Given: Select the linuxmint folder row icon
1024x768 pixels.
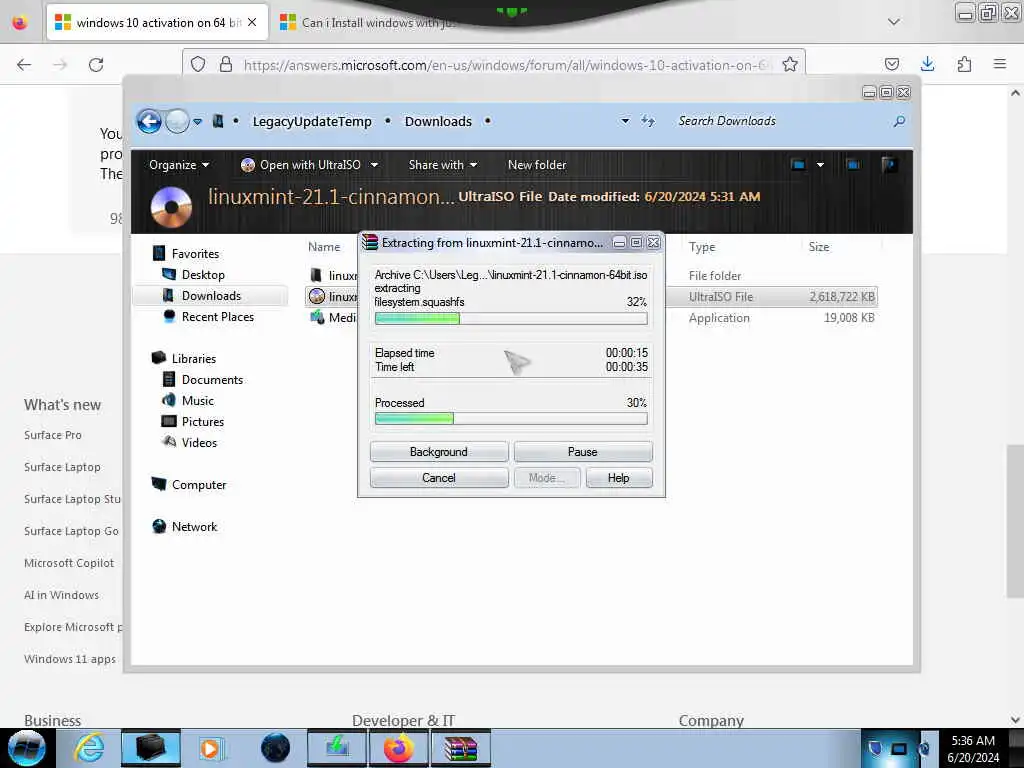Looking at the screenshot, I should pos(316,276).
